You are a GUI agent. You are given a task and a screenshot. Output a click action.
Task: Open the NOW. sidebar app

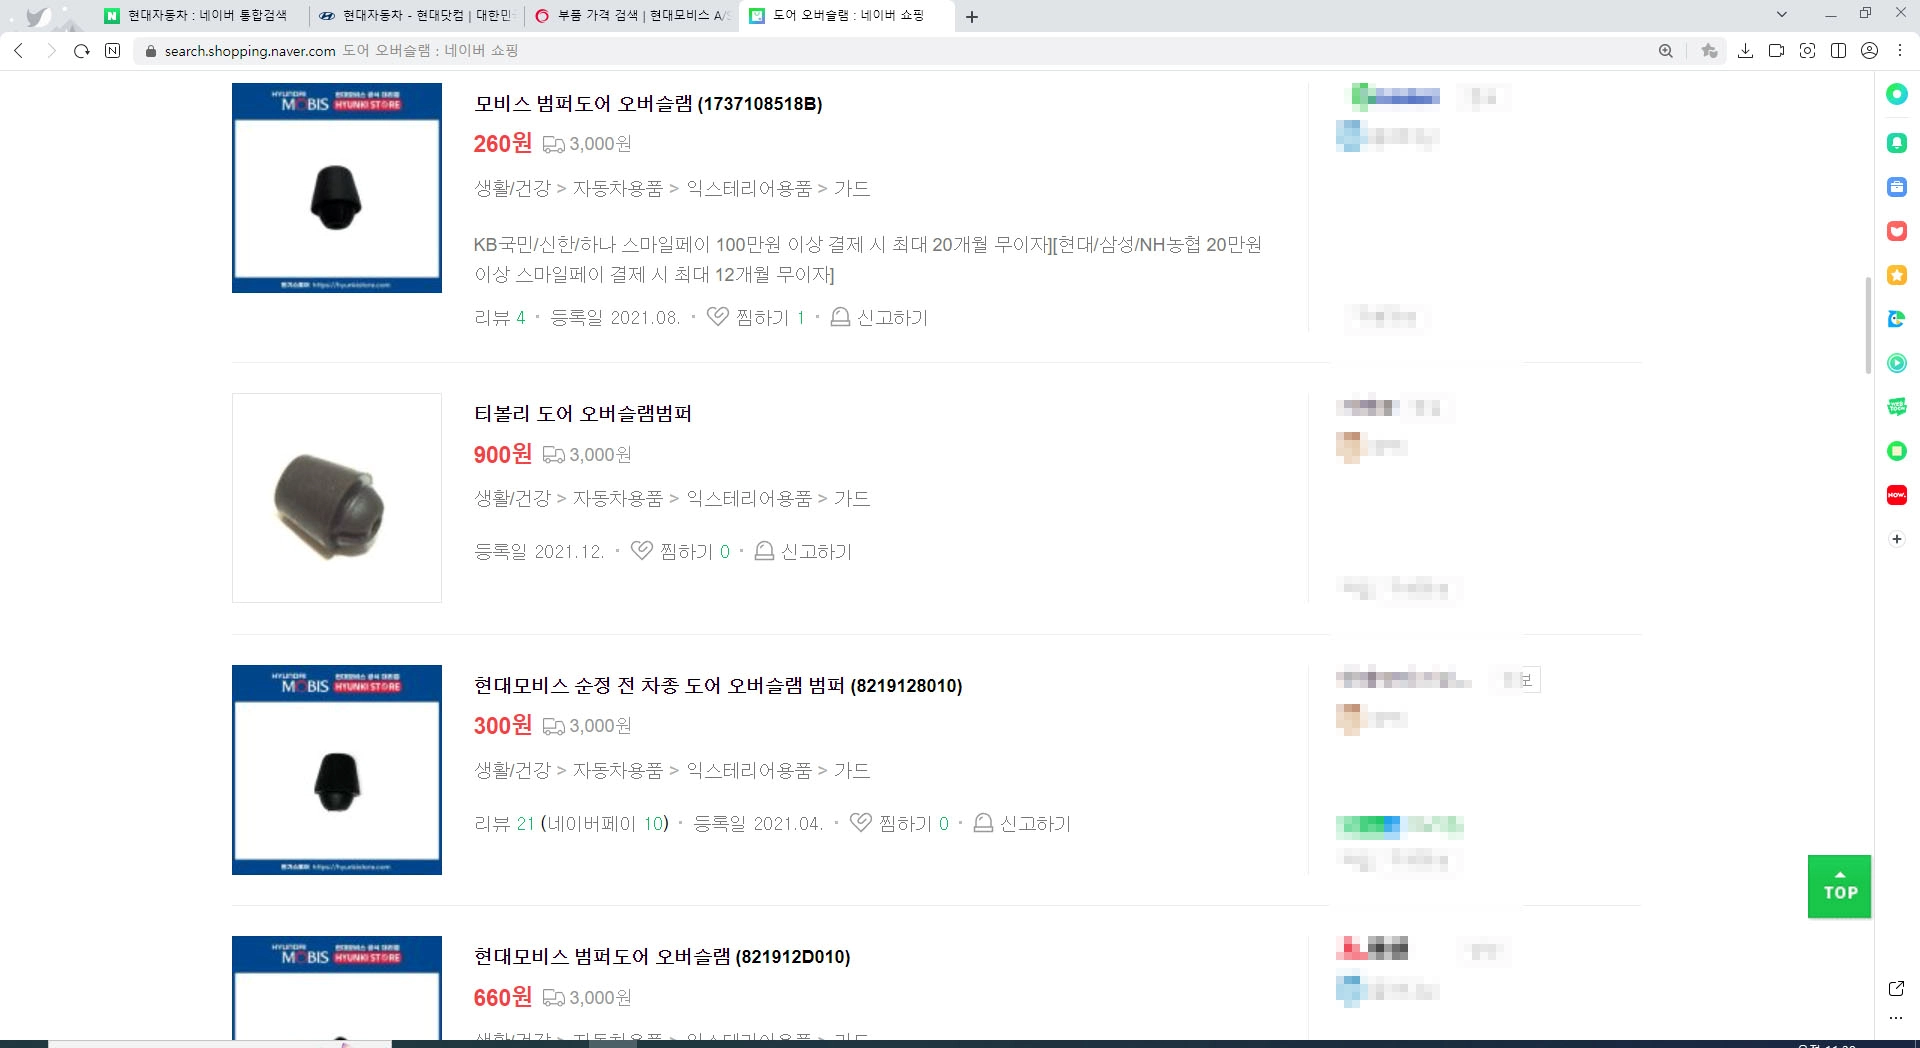(x=1897, y=495)
